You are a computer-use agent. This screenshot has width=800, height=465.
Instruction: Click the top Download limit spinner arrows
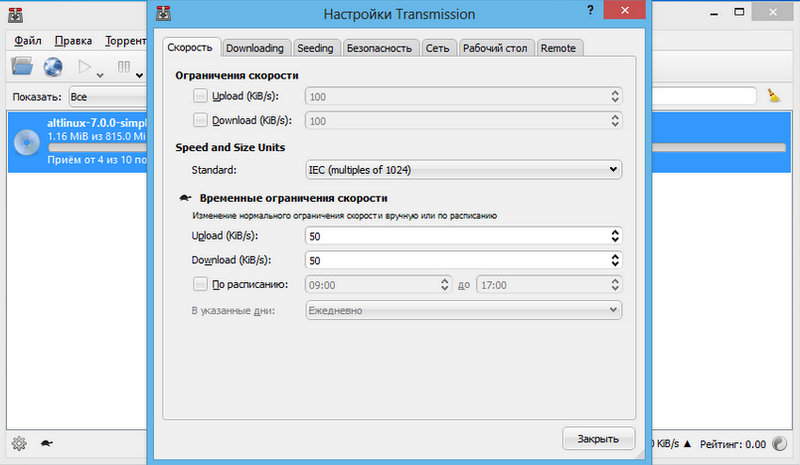[x=615, y=120]
